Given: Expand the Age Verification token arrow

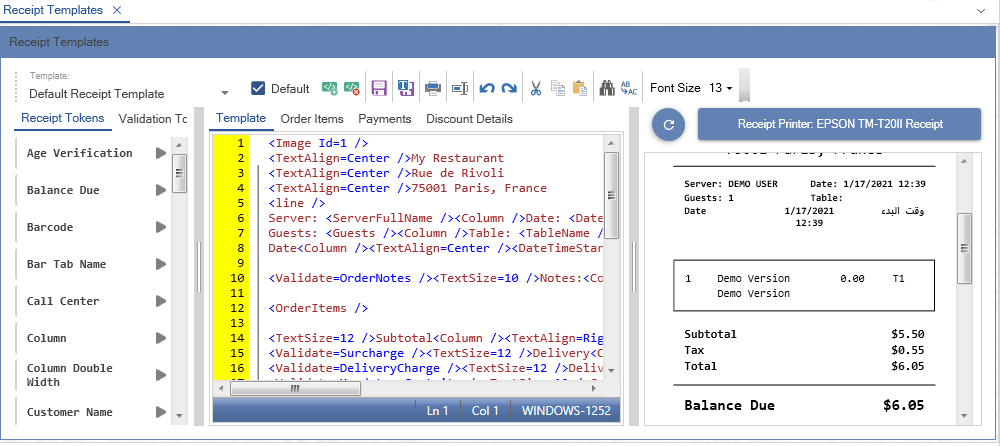Looking at the screenshot, I should [x=160, y=154].
